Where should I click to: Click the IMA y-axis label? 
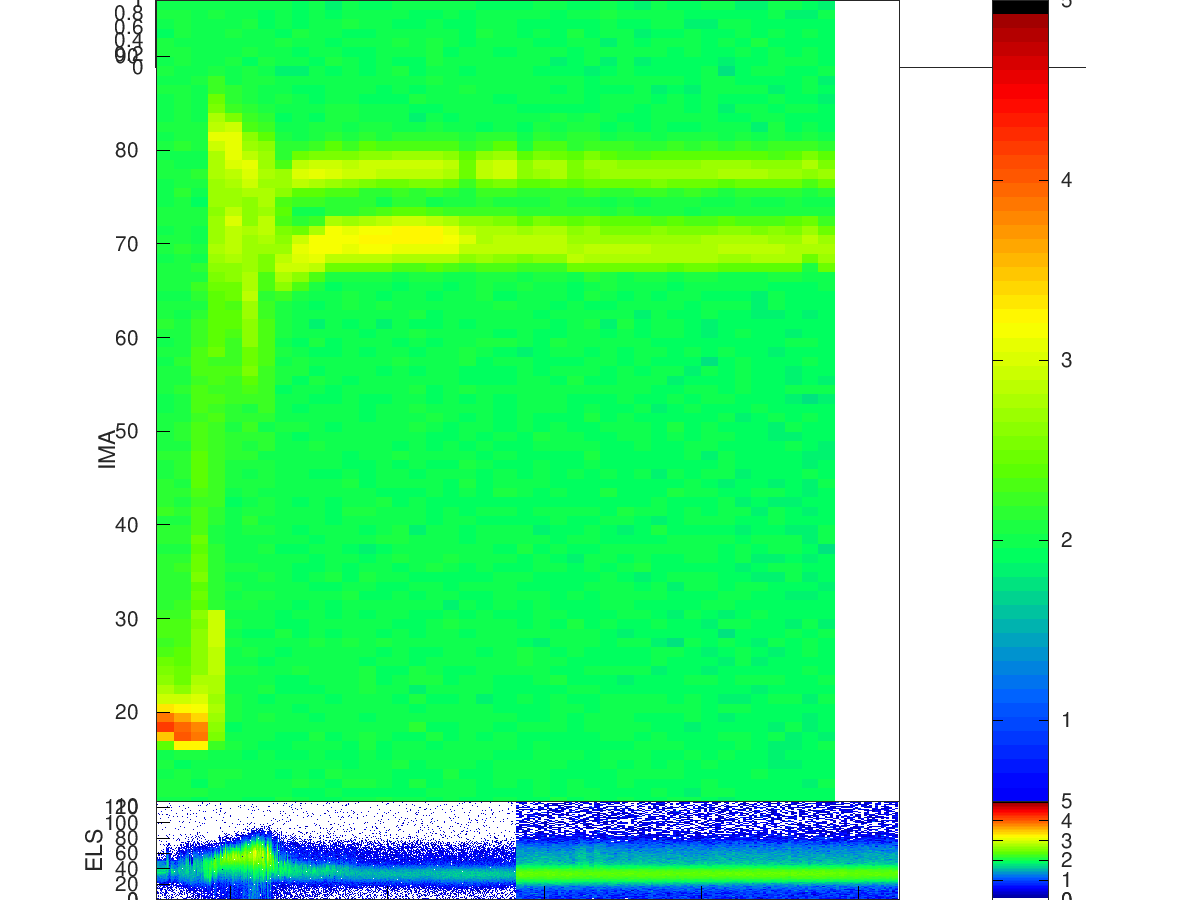[x=108, y=449]
